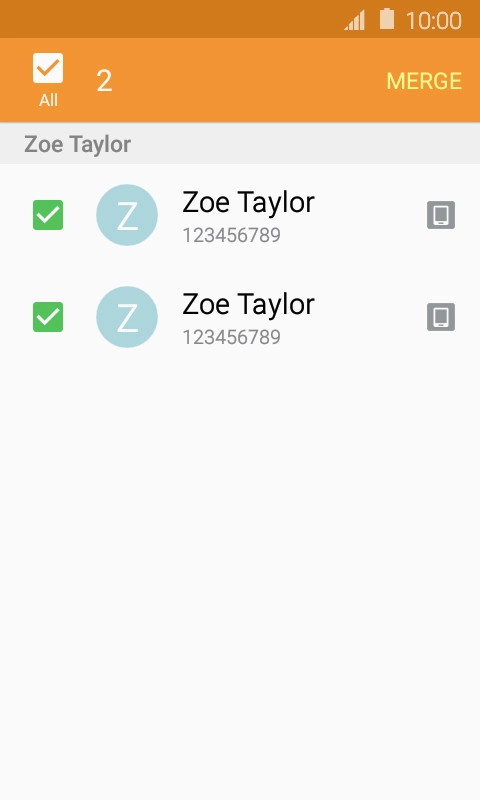Image resolution: width=480 pixels, height=800 pixels.
Task: Tap the orange action bar between count and MERGE
Action: (x=250, y=81)
